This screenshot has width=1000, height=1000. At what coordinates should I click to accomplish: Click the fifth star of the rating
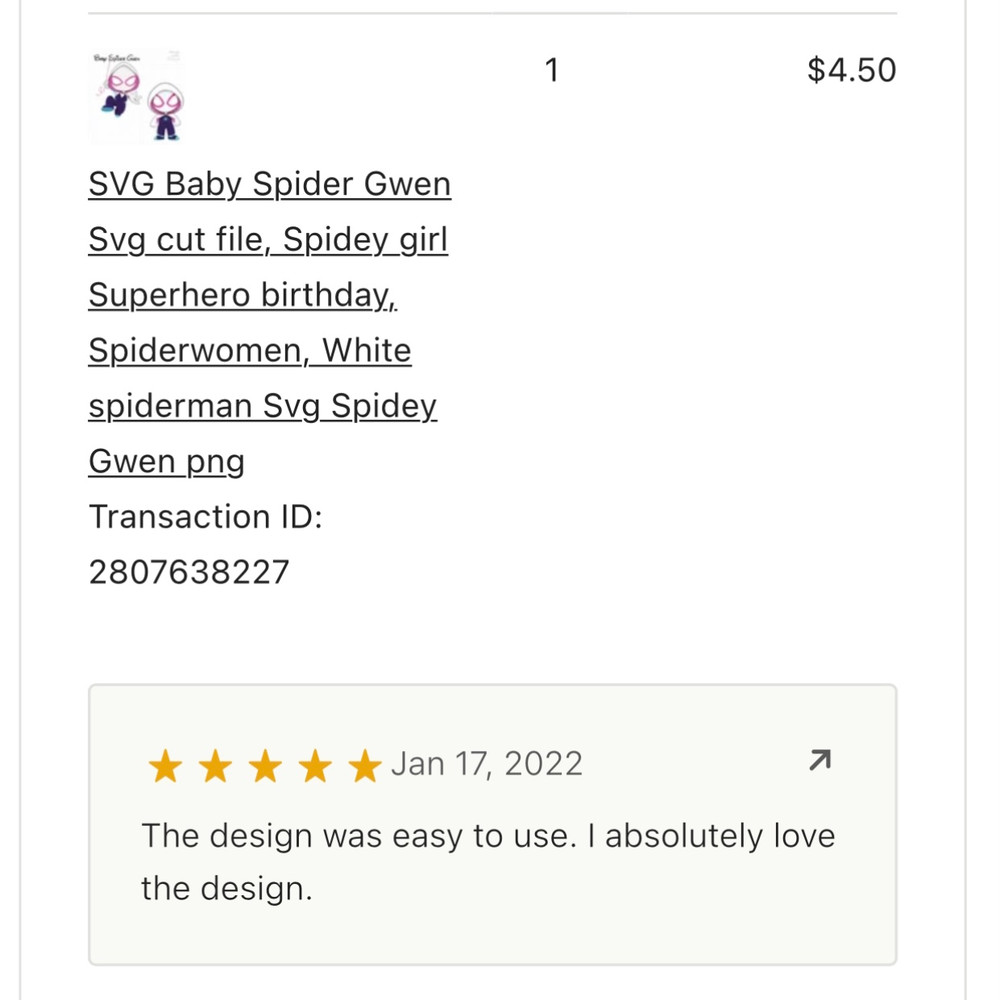(365, 767)
